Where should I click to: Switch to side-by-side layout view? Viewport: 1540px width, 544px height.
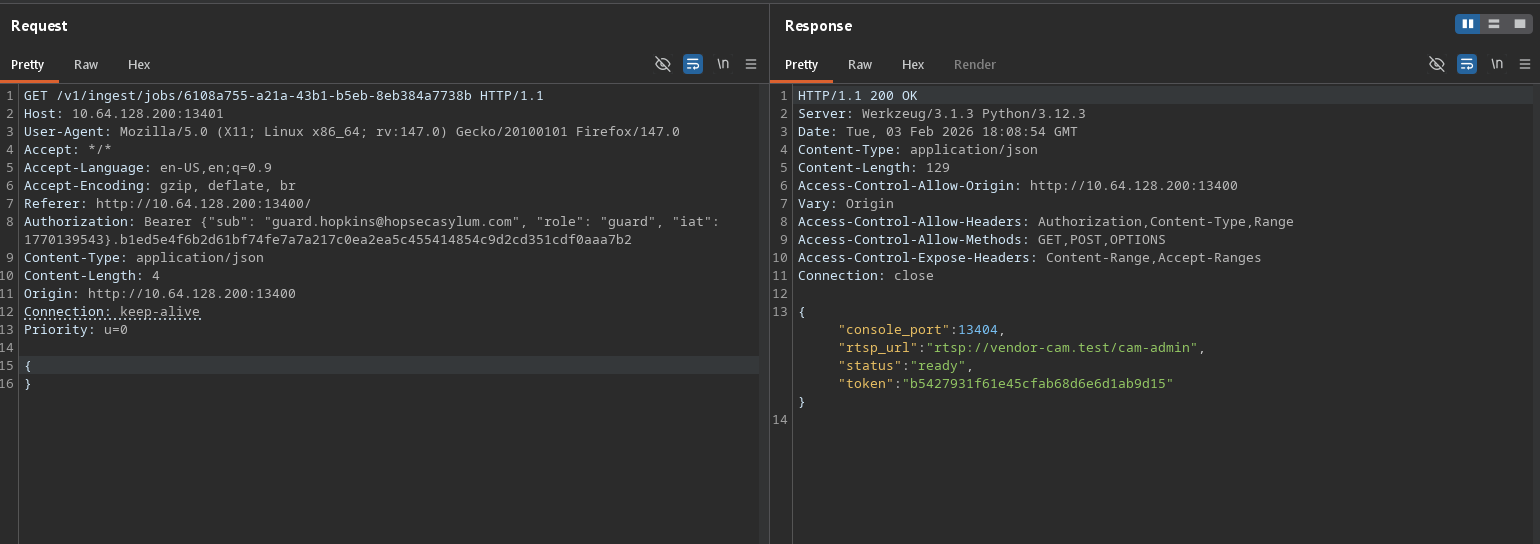point(1467,24)
